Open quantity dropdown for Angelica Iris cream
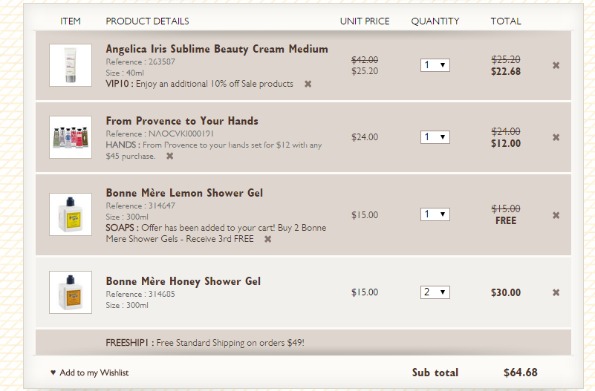This screenshot has width=595, height=391. 435,65
